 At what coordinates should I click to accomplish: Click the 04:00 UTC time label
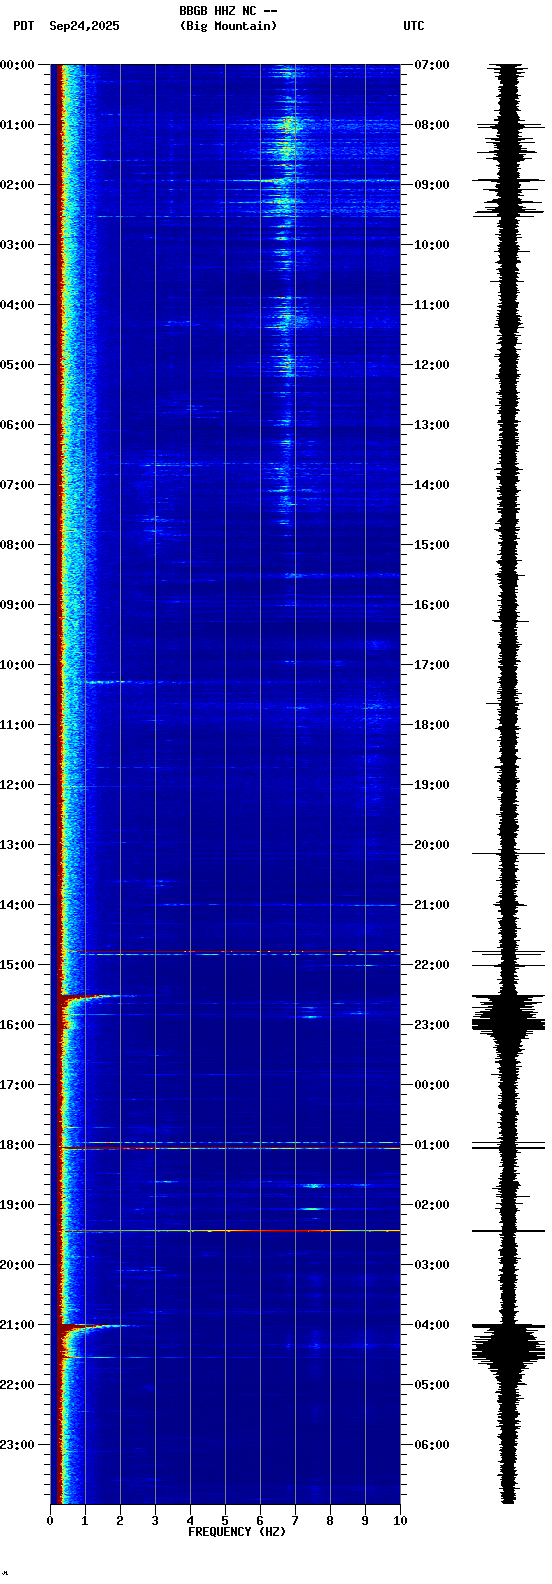(x=432, y=1325)
